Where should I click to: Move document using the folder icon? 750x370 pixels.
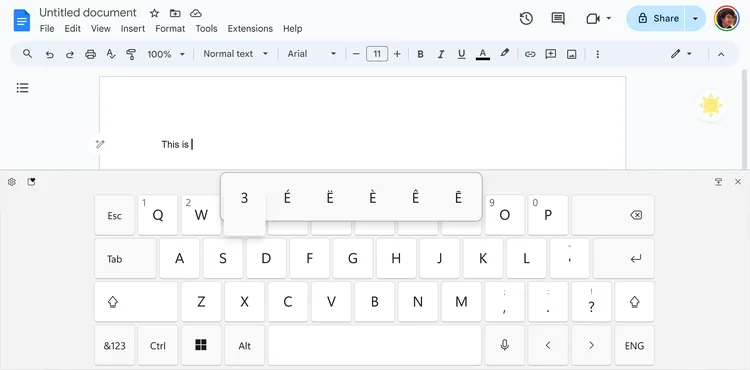pyautogui.click(x=175, y=13)
